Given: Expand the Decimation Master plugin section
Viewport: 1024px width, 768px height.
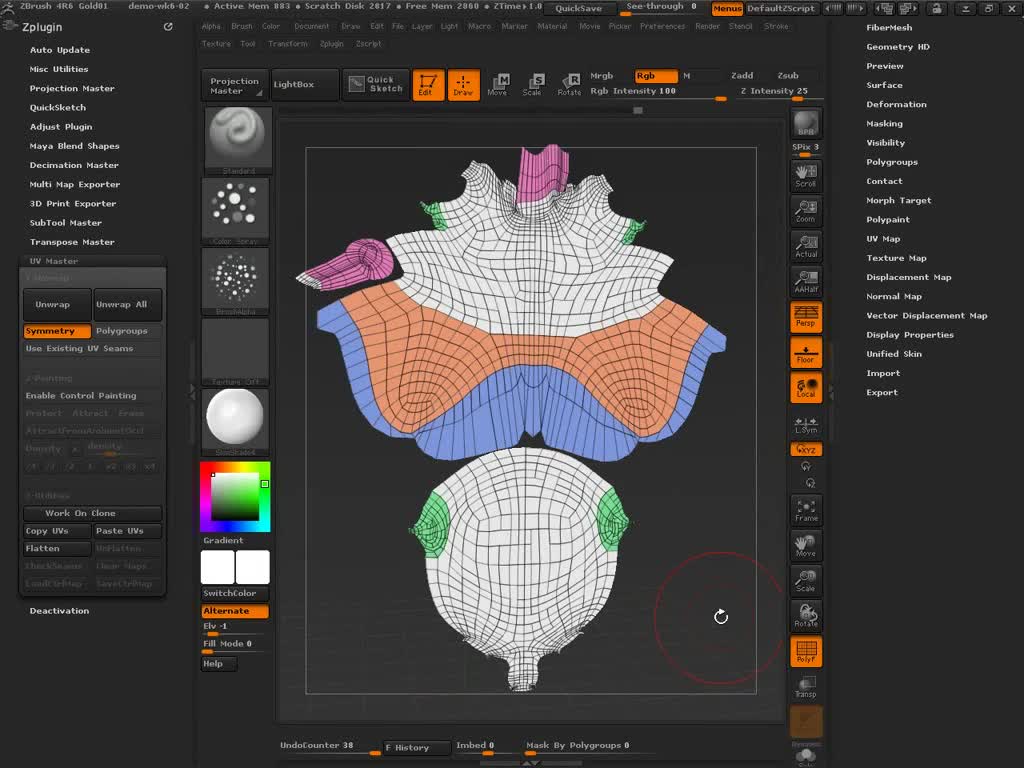Looking at the screenshot, I should (x=74, y=165).
